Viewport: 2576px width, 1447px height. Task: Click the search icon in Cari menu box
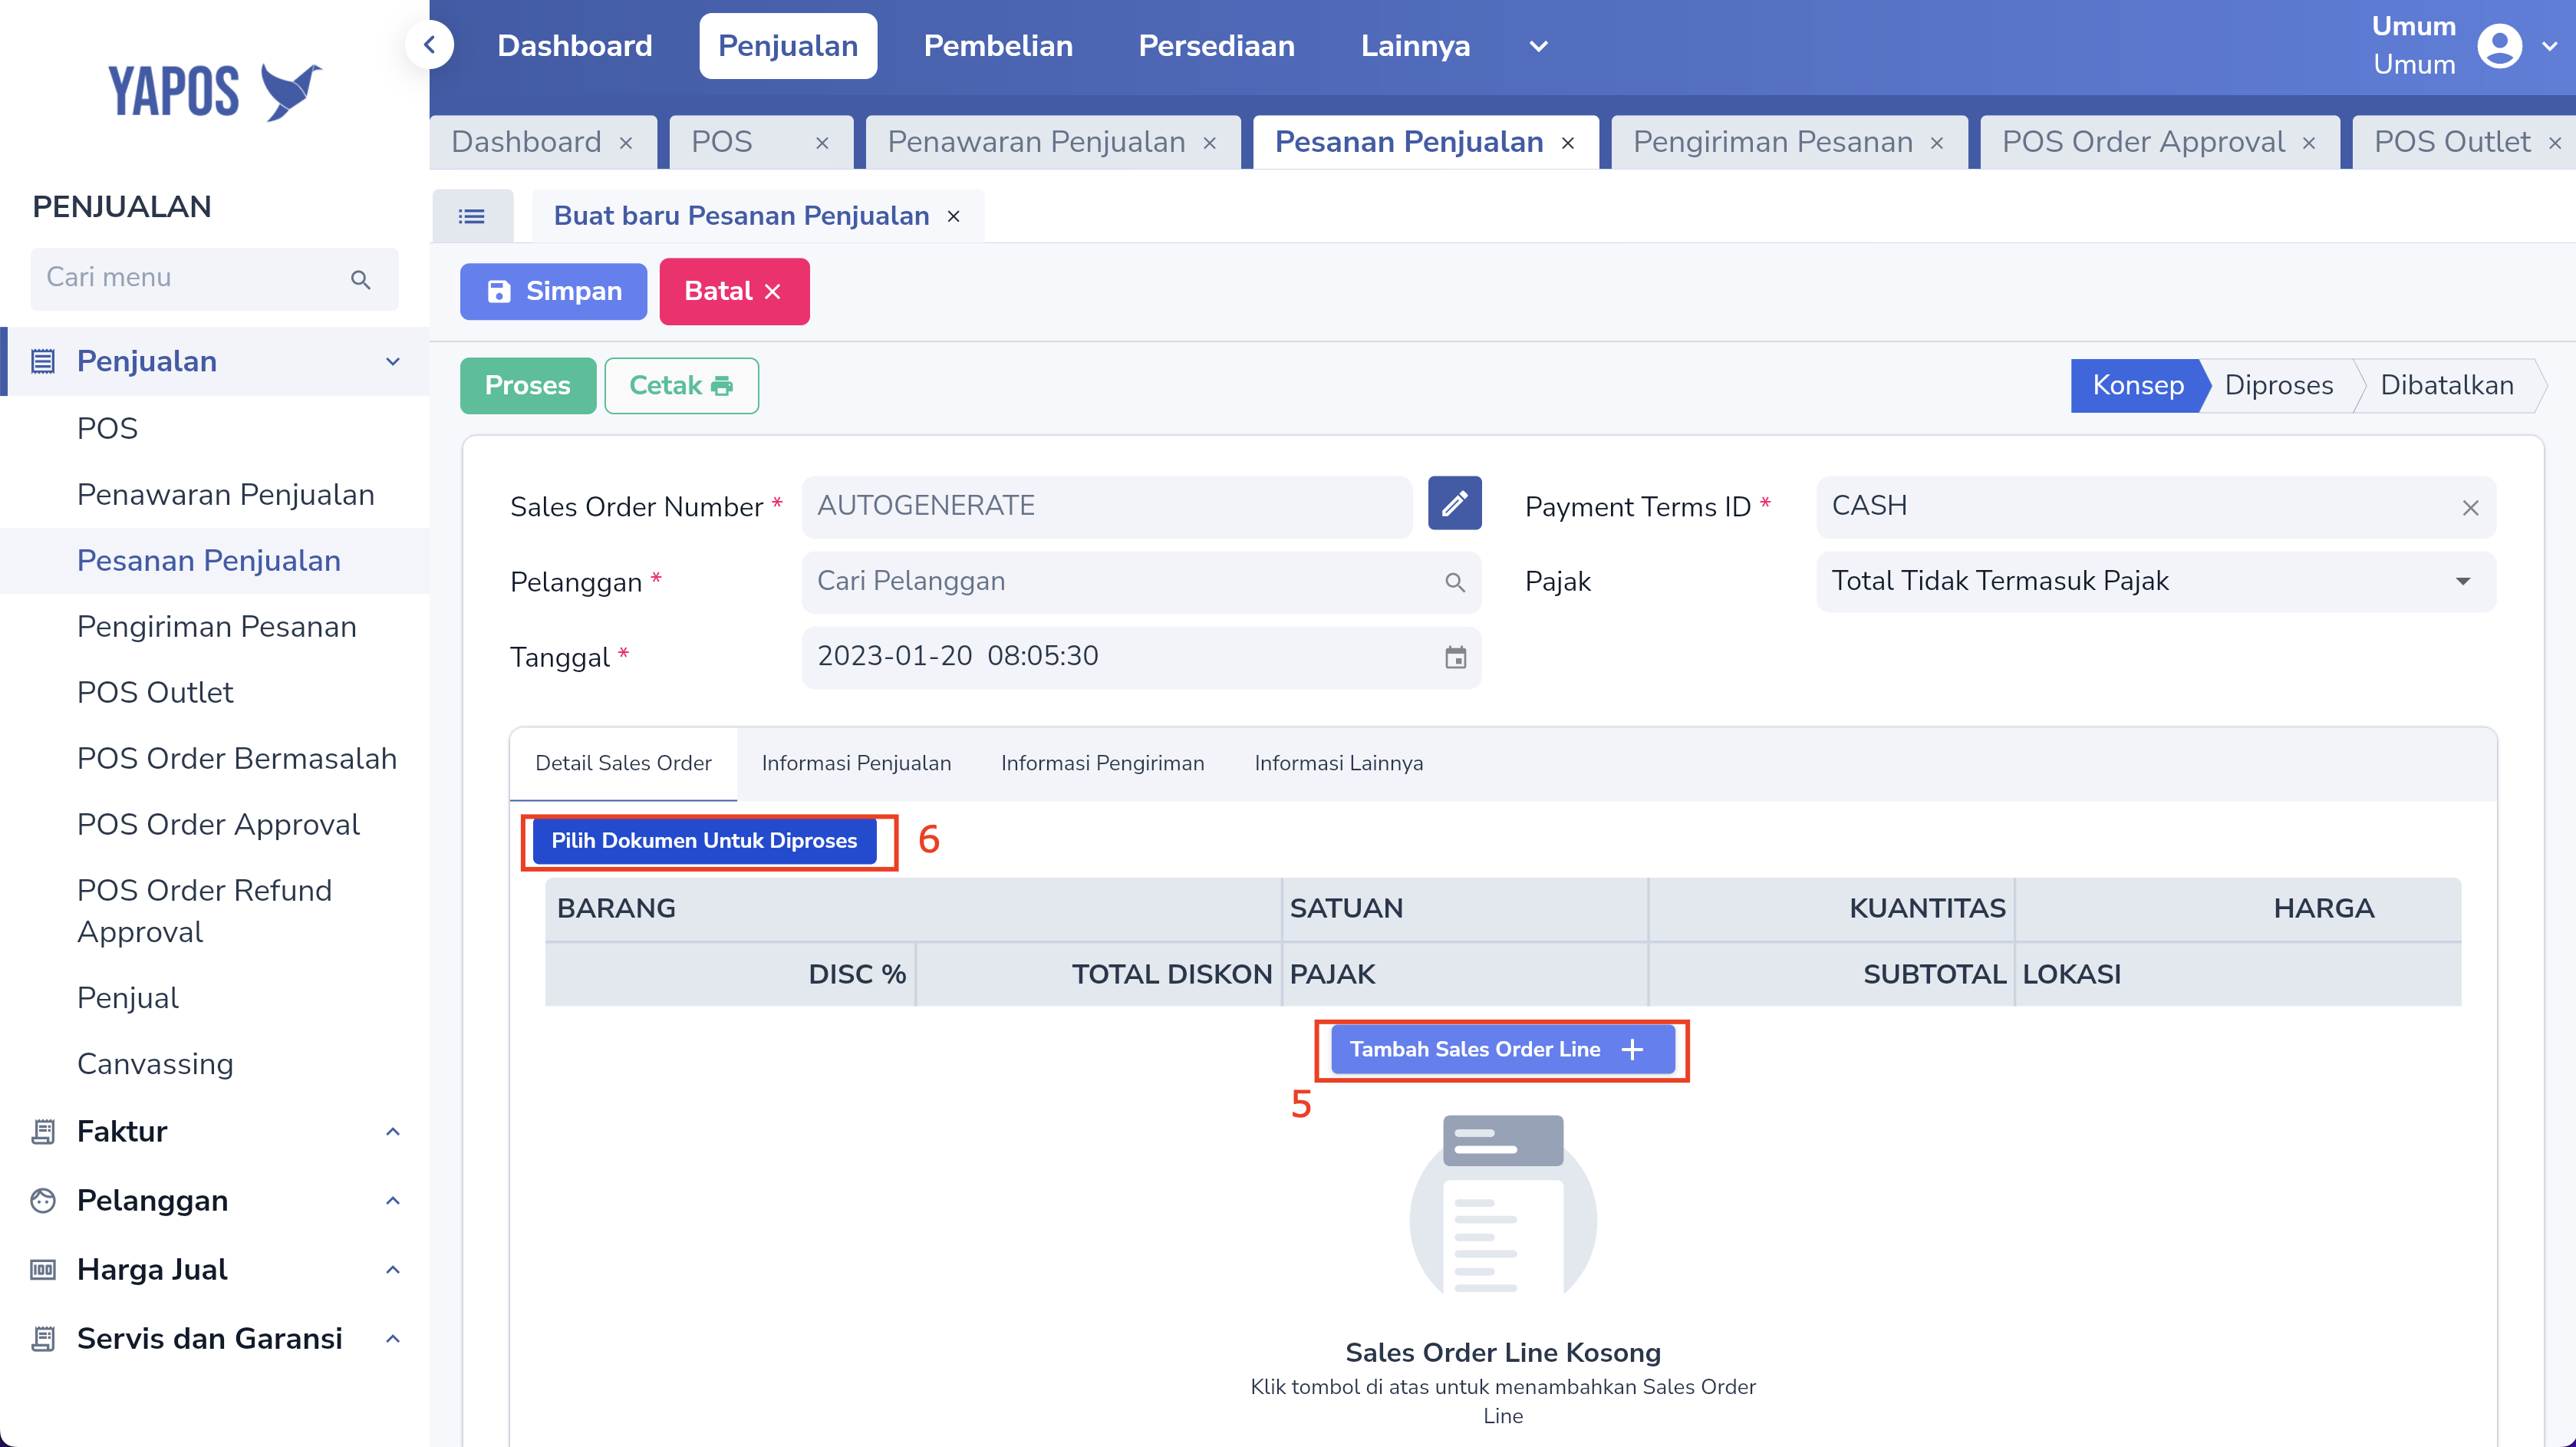point(361,279)
